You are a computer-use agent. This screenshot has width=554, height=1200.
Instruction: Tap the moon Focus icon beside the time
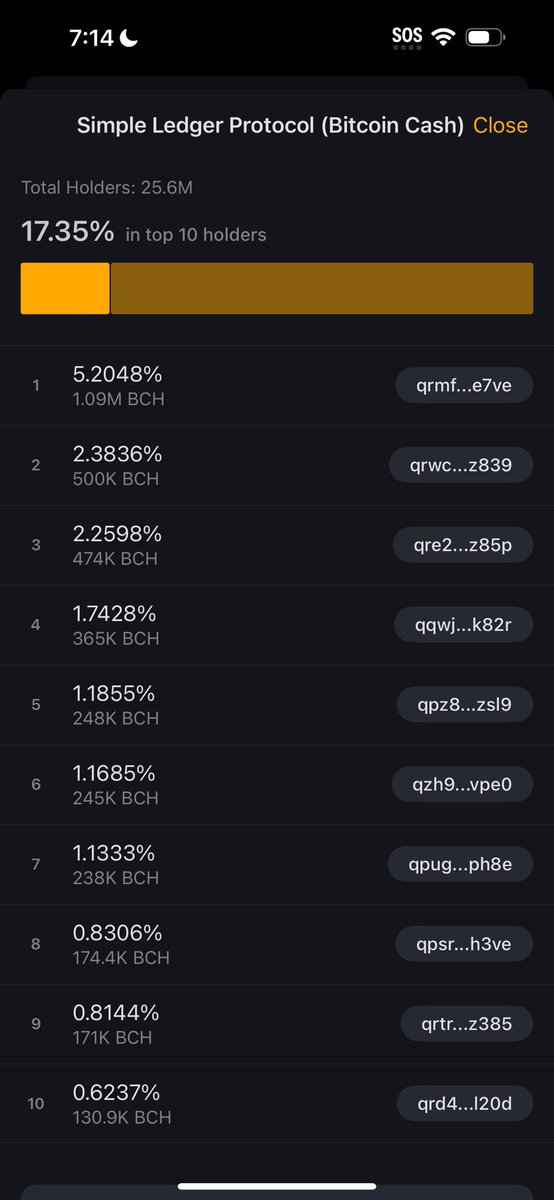click(x=130, y=38)
